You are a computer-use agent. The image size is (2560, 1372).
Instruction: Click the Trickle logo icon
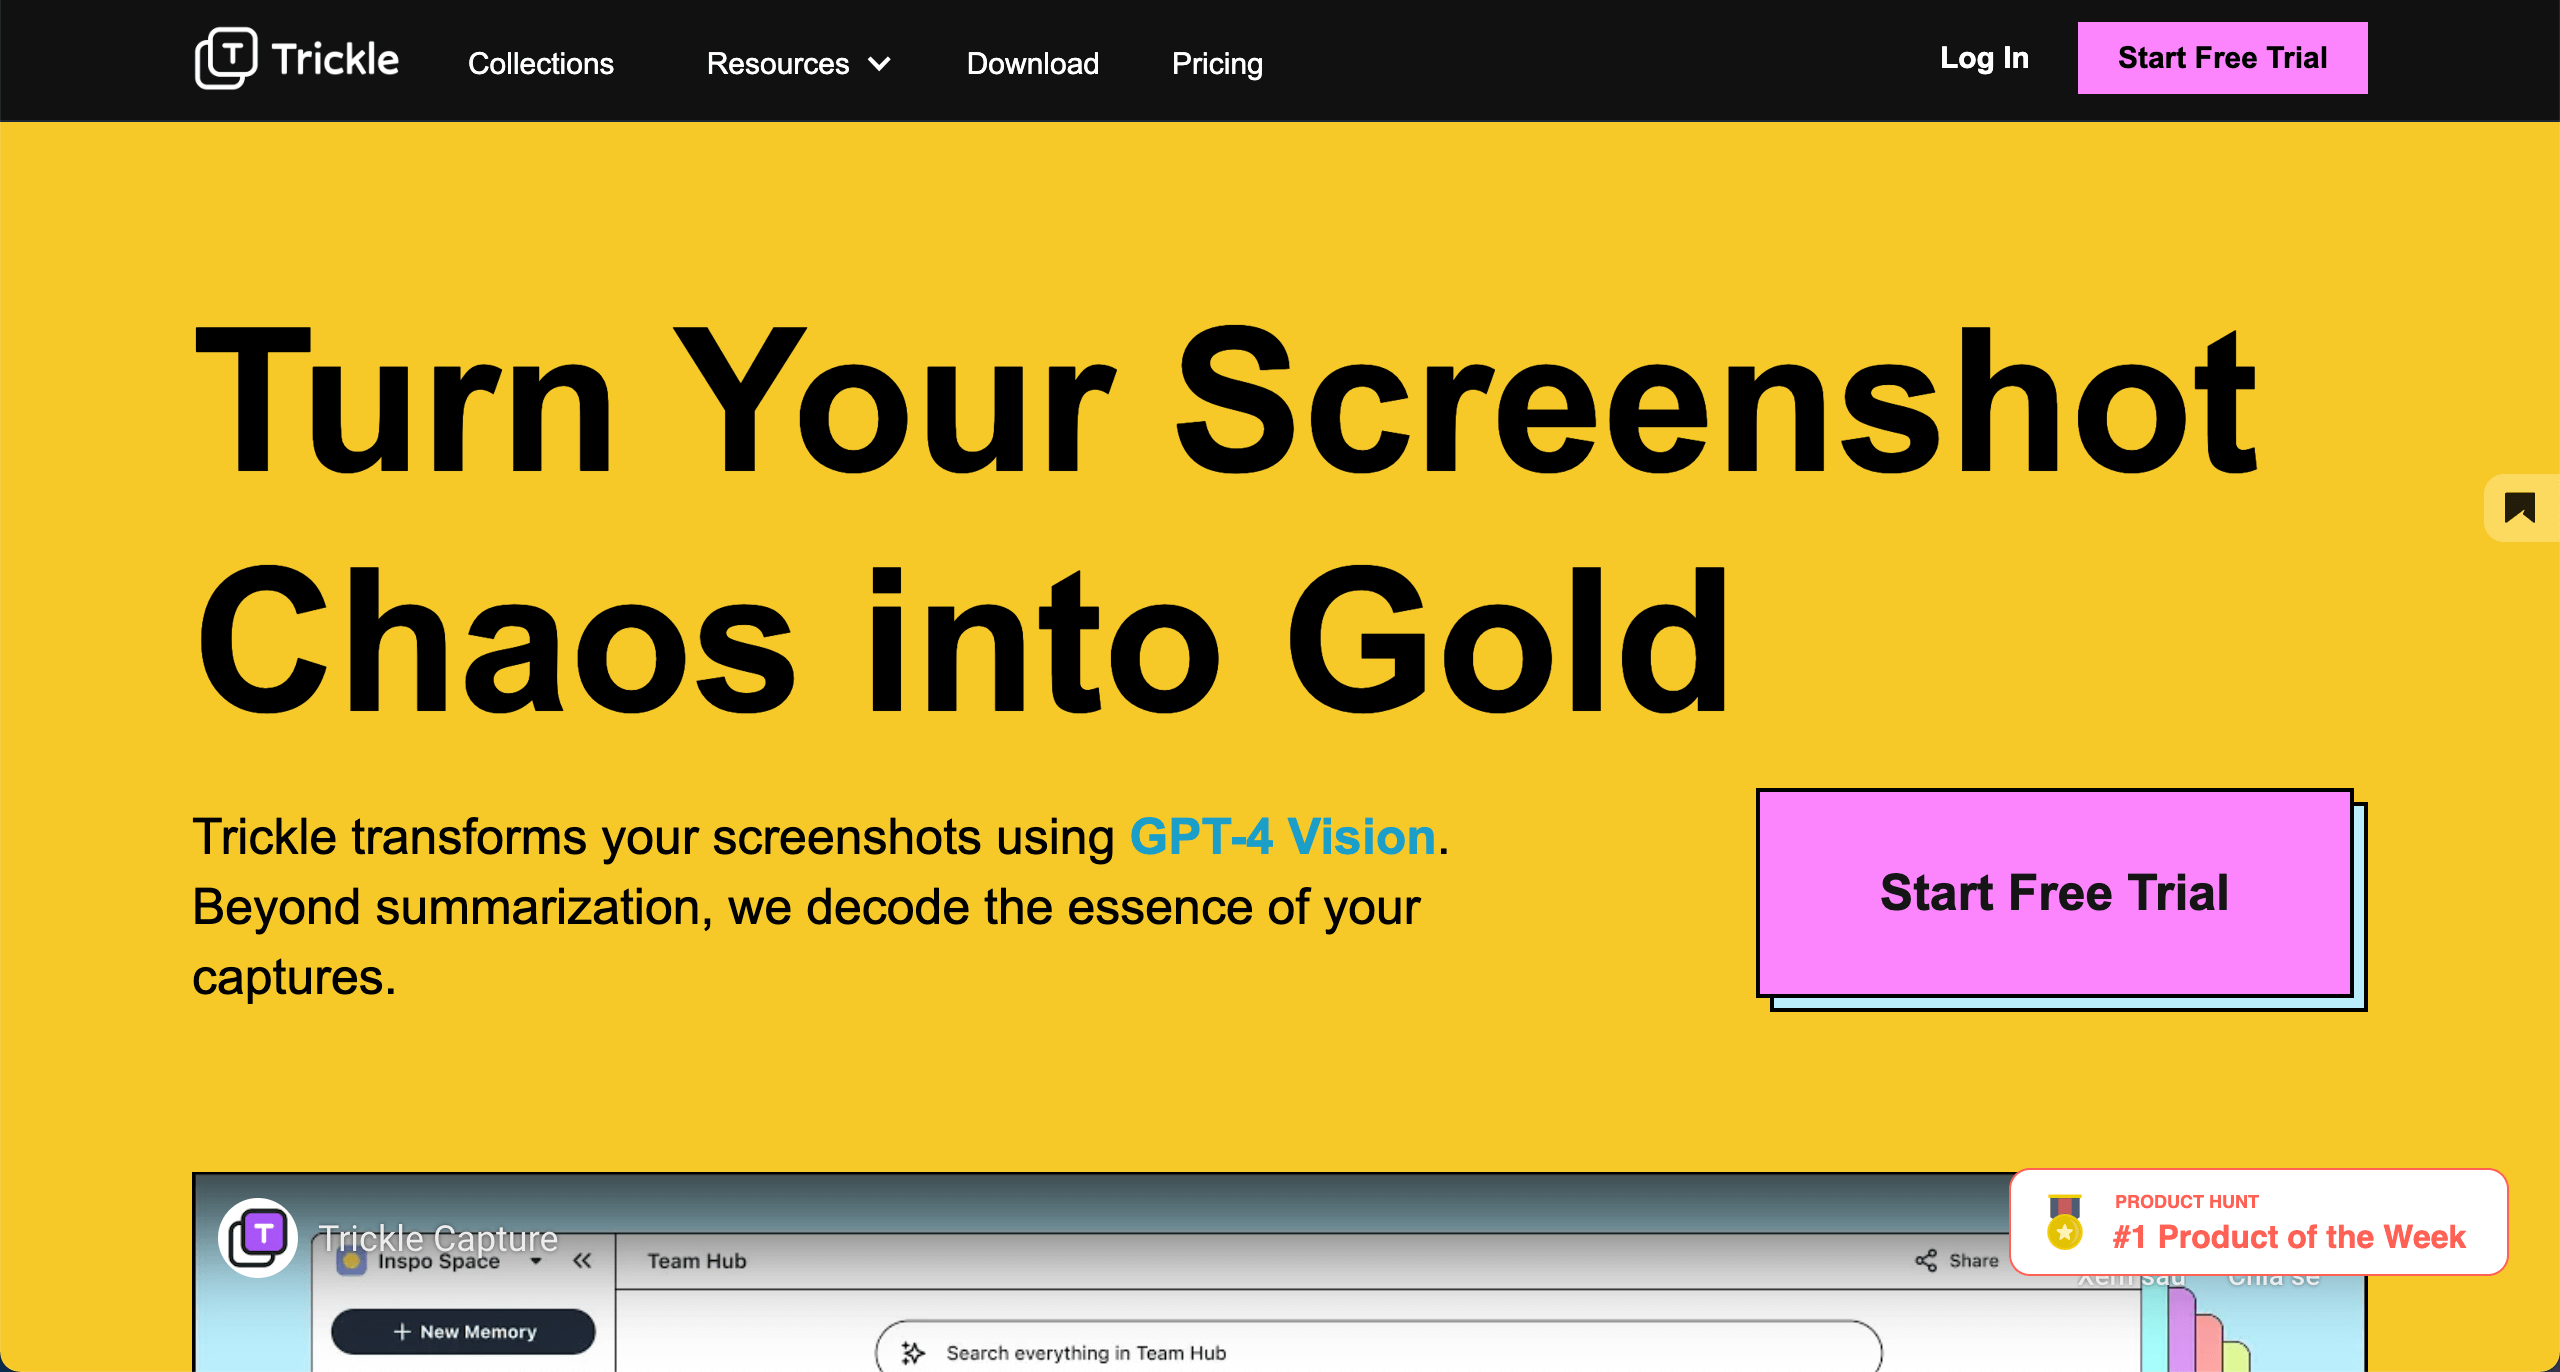click(226, 58)
